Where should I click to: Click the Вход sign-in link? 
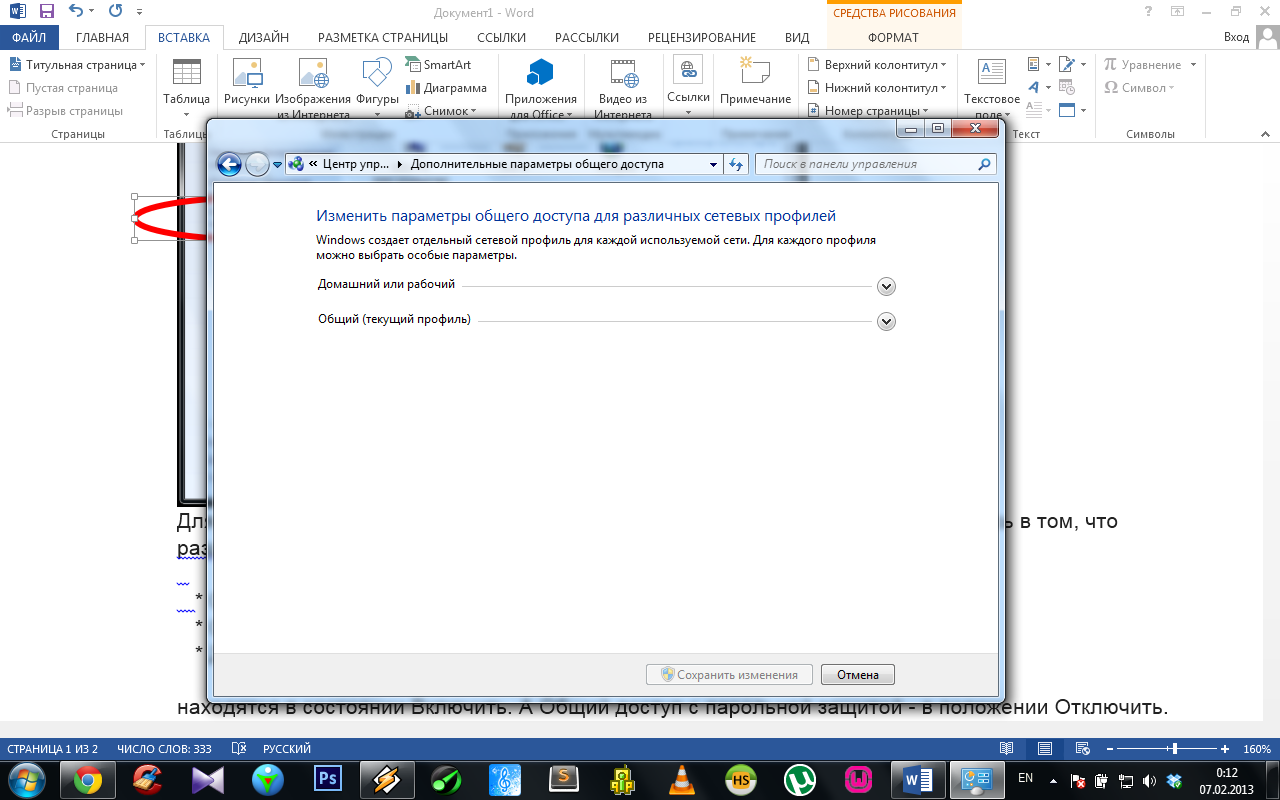(1237, 37)
